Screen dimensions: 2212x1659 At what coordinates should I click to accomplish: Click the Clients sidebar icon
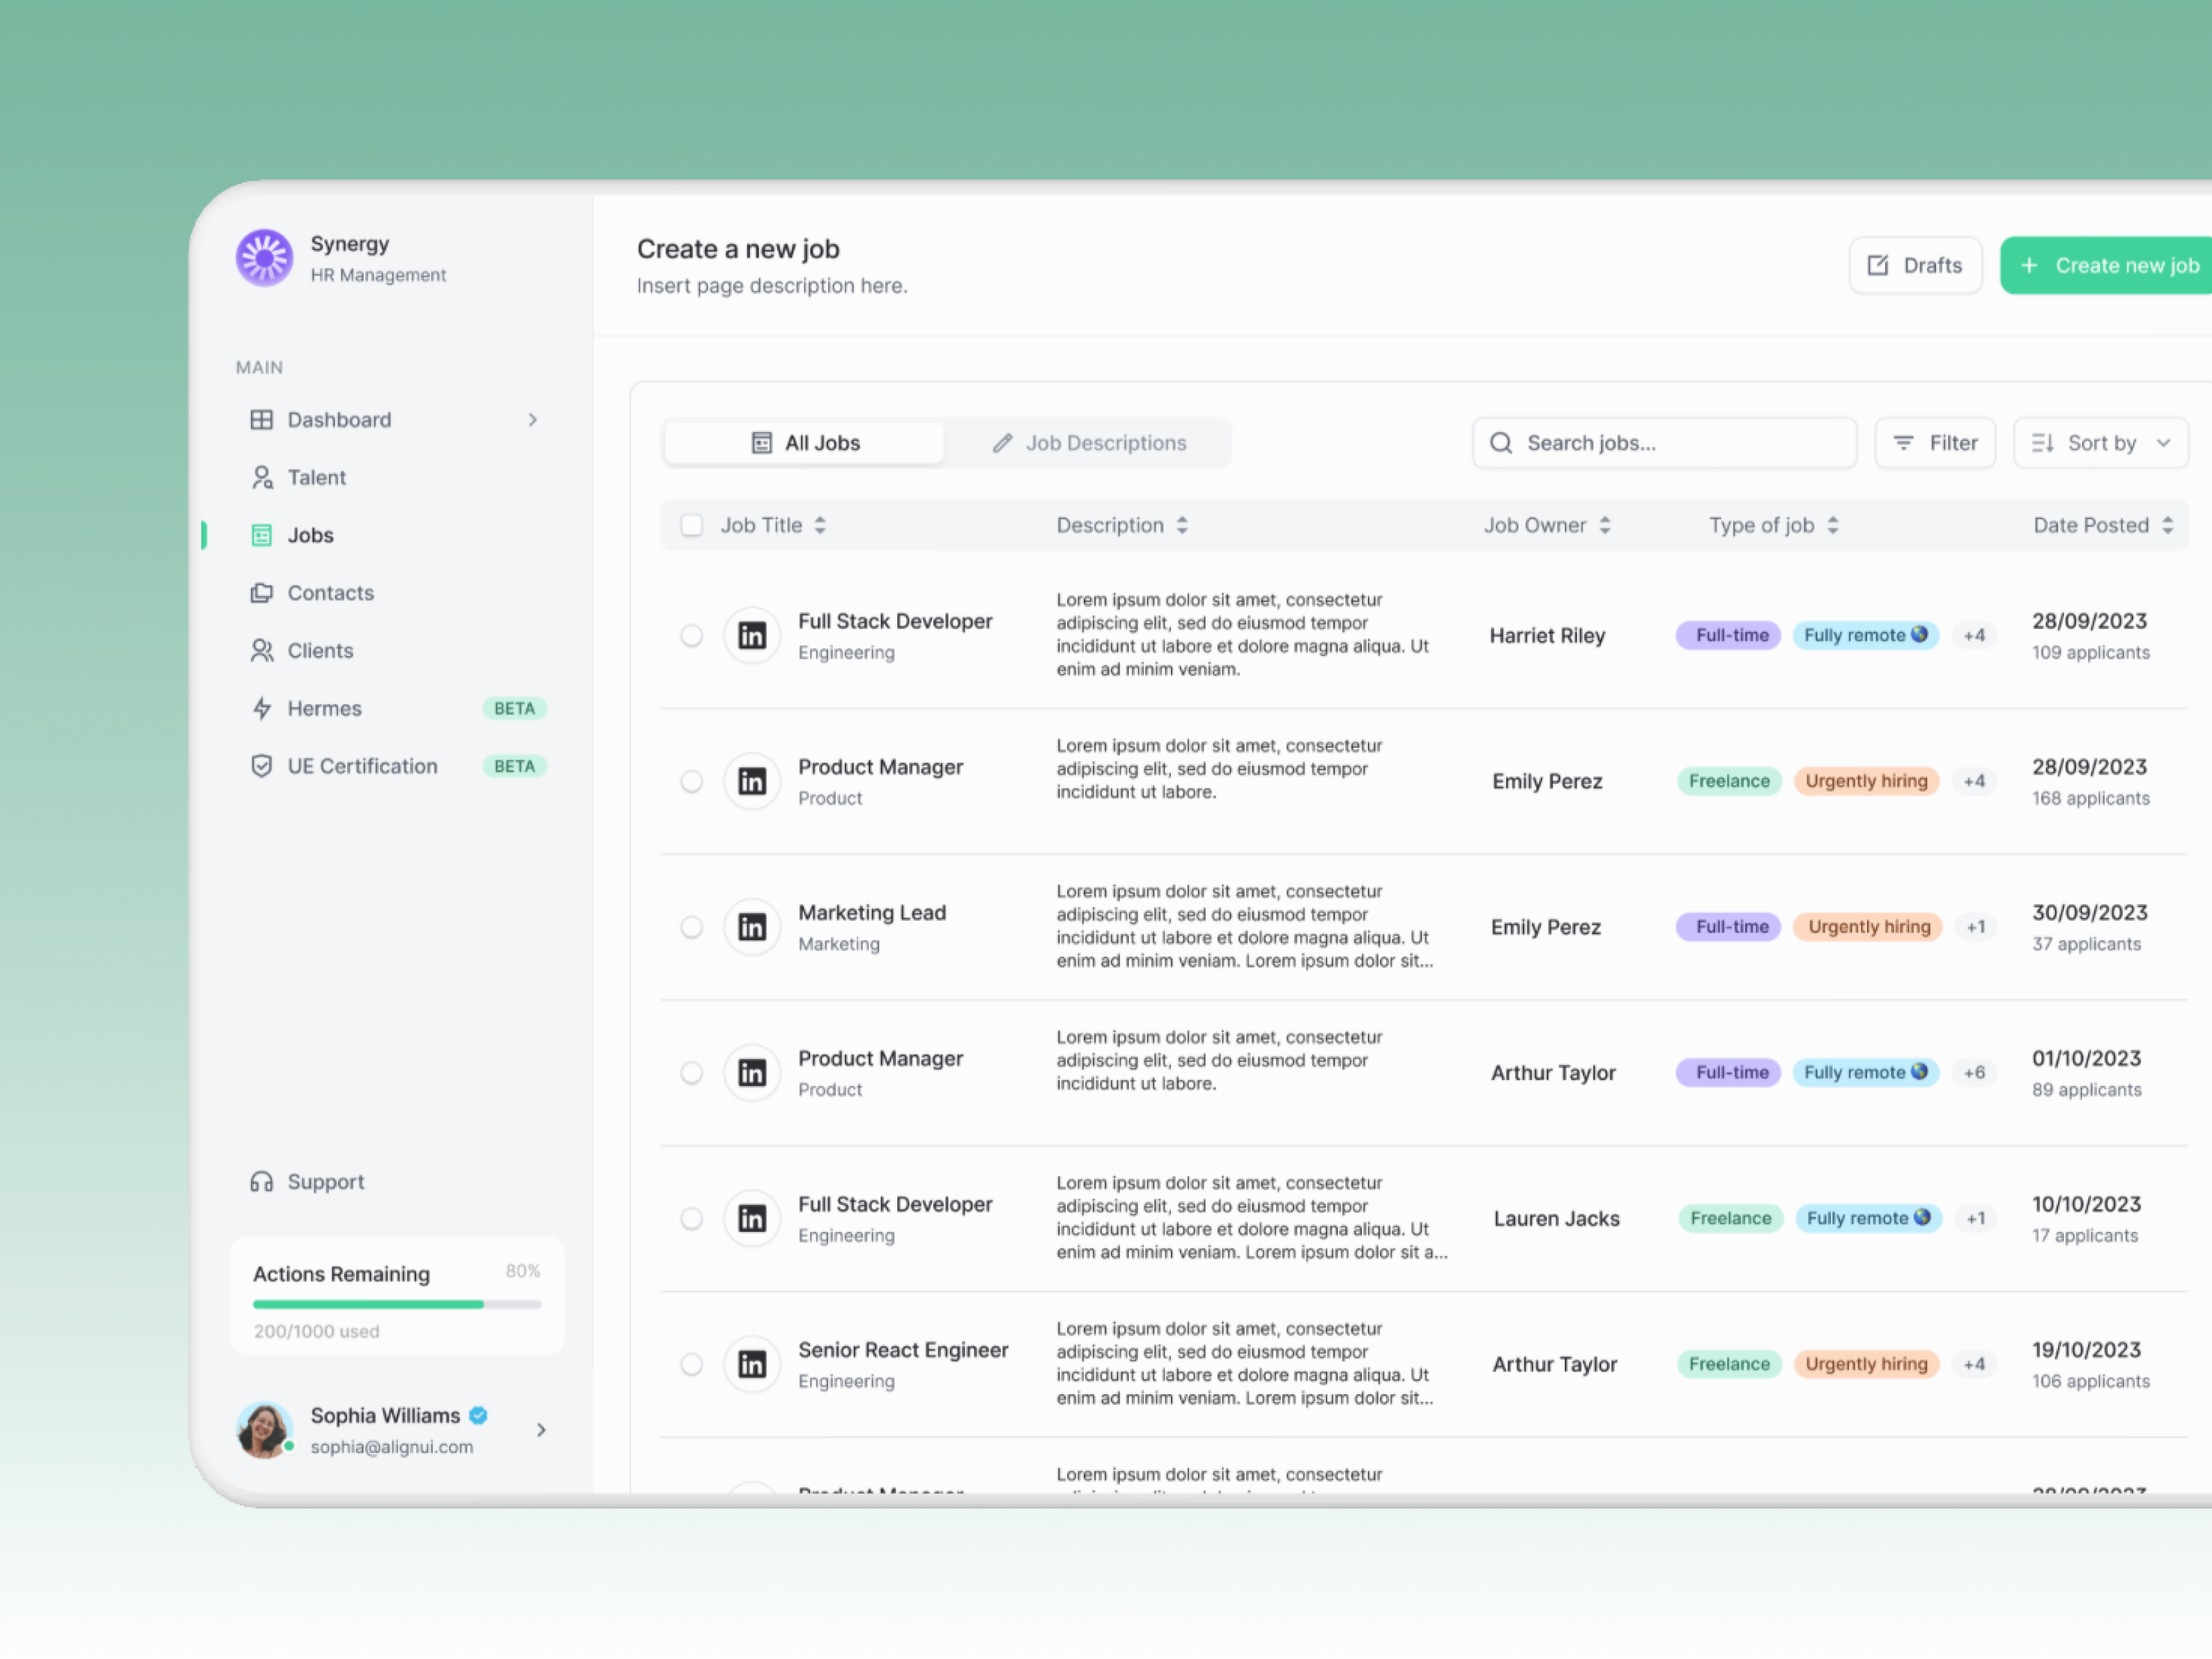pos(262,650)
